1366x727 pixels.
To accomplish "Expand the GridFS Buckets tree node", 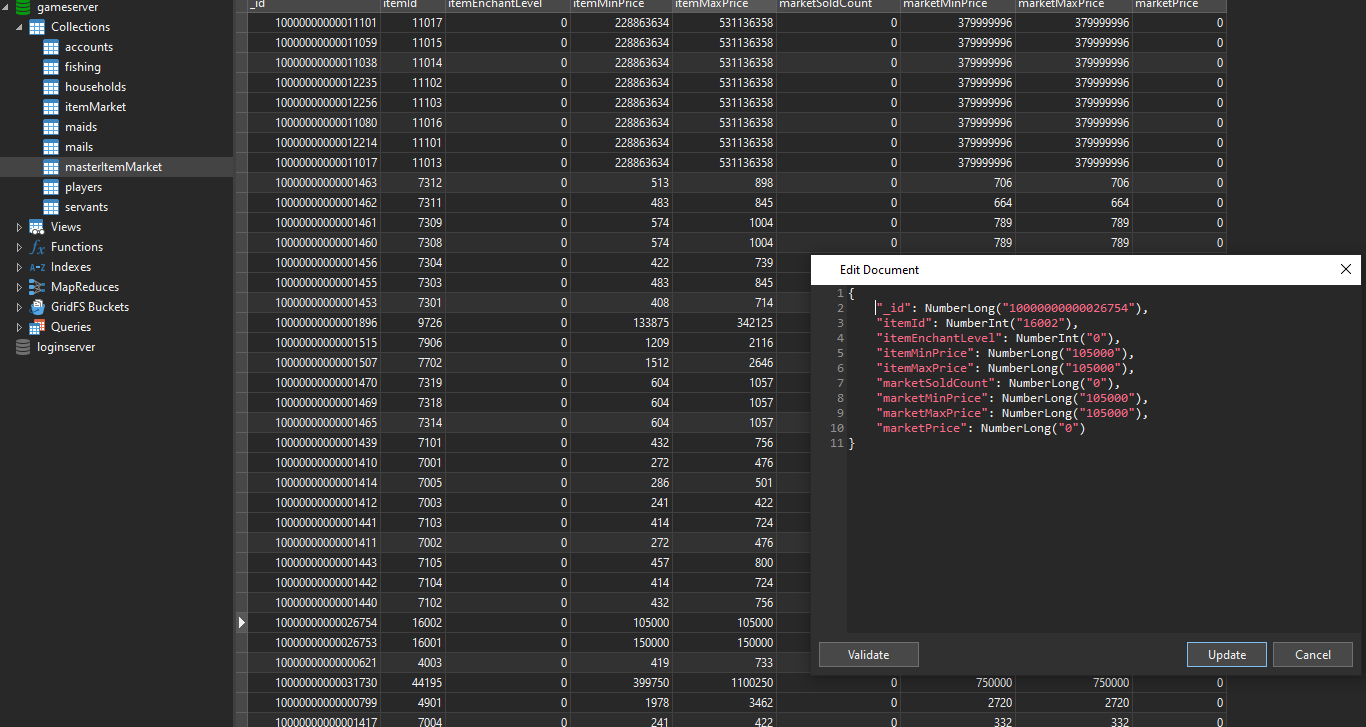I will click(19, 307).
